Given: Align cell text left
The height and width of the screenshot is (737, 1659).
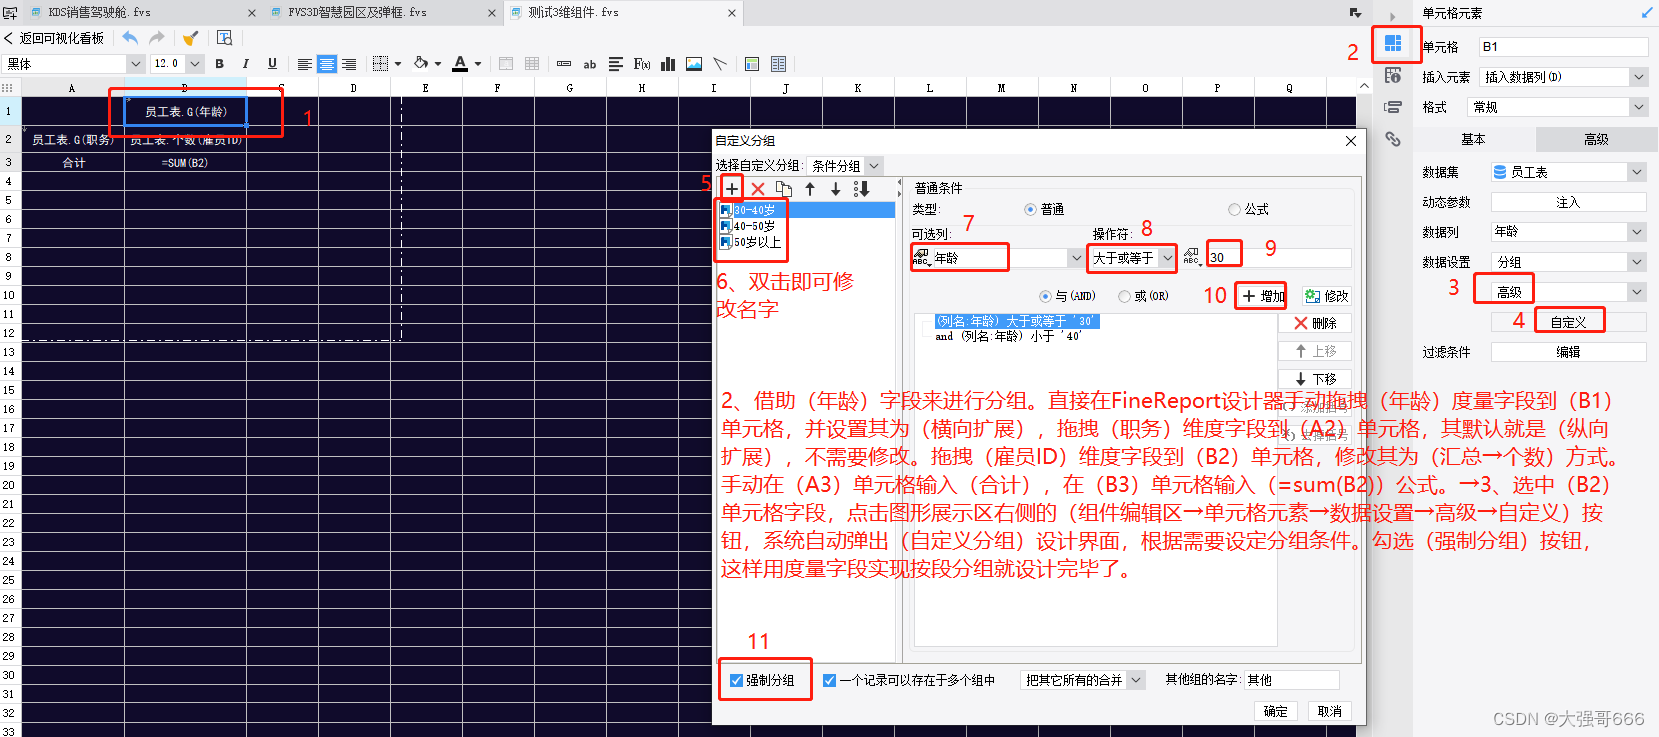Looking at the screenshot, I should tap(305, 64).
